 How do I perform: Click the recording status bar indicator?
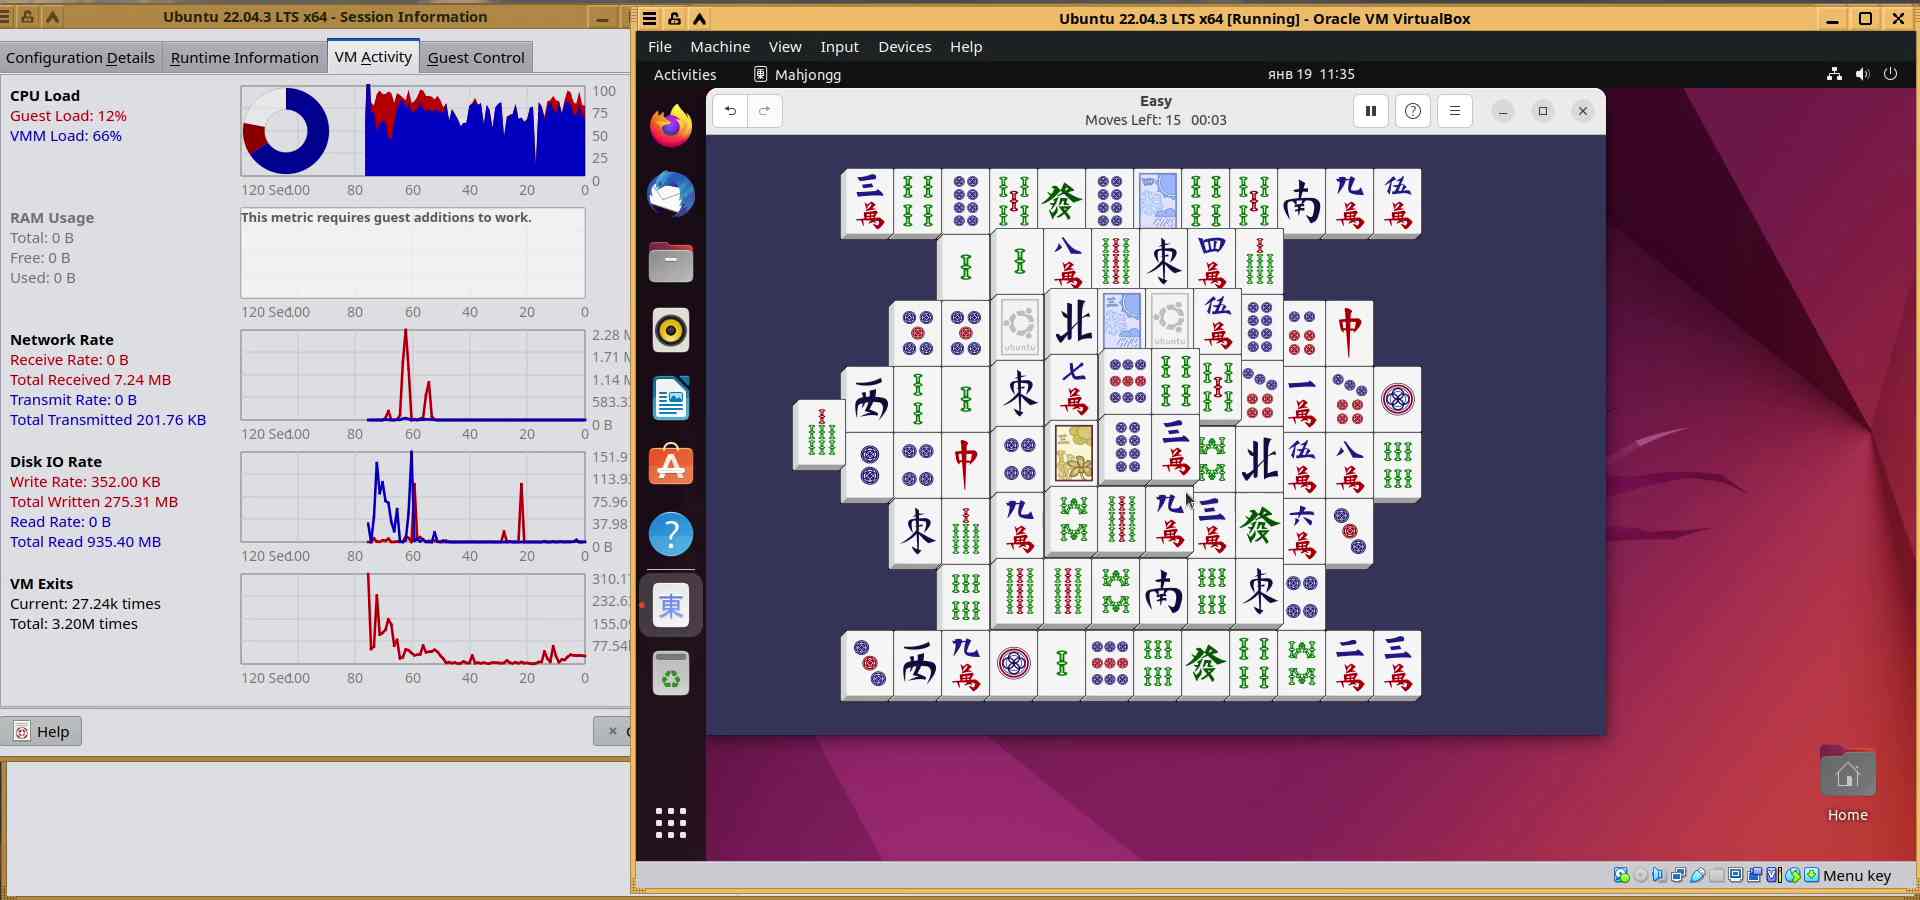(x=1755, y=876)
